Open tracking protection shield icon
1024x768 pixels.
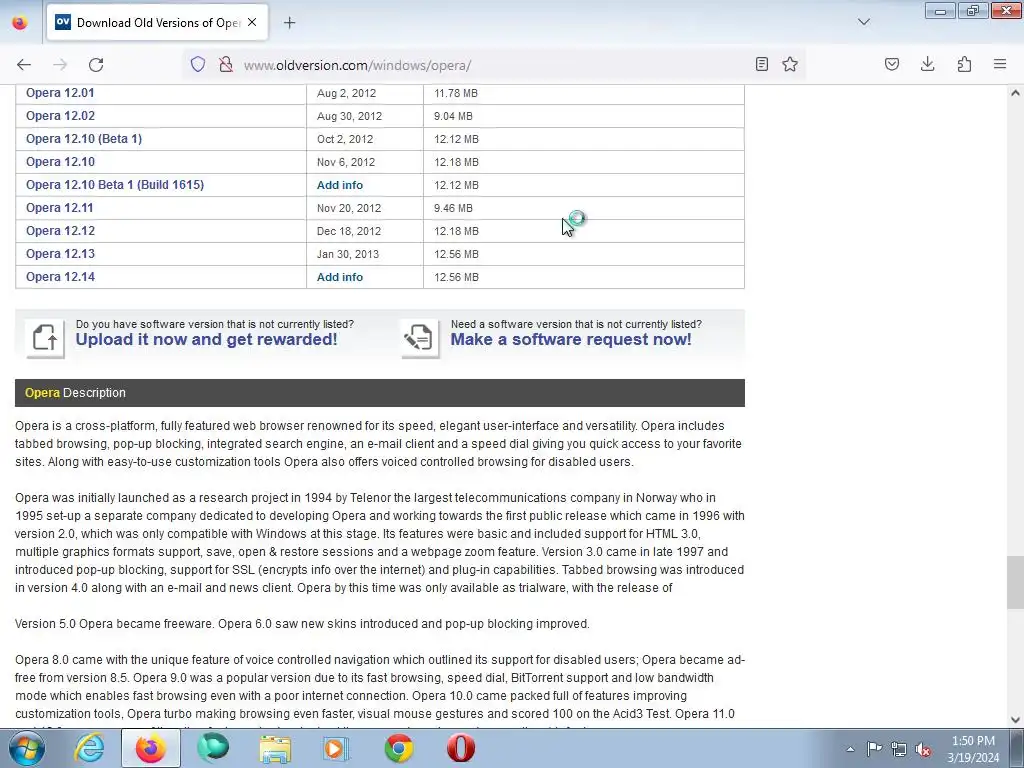coord(198,64)
